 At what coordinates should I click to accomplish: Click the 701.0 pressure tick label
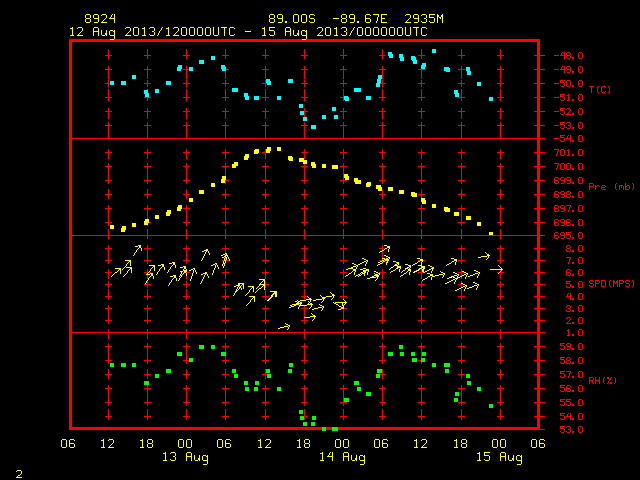(568, 153)
